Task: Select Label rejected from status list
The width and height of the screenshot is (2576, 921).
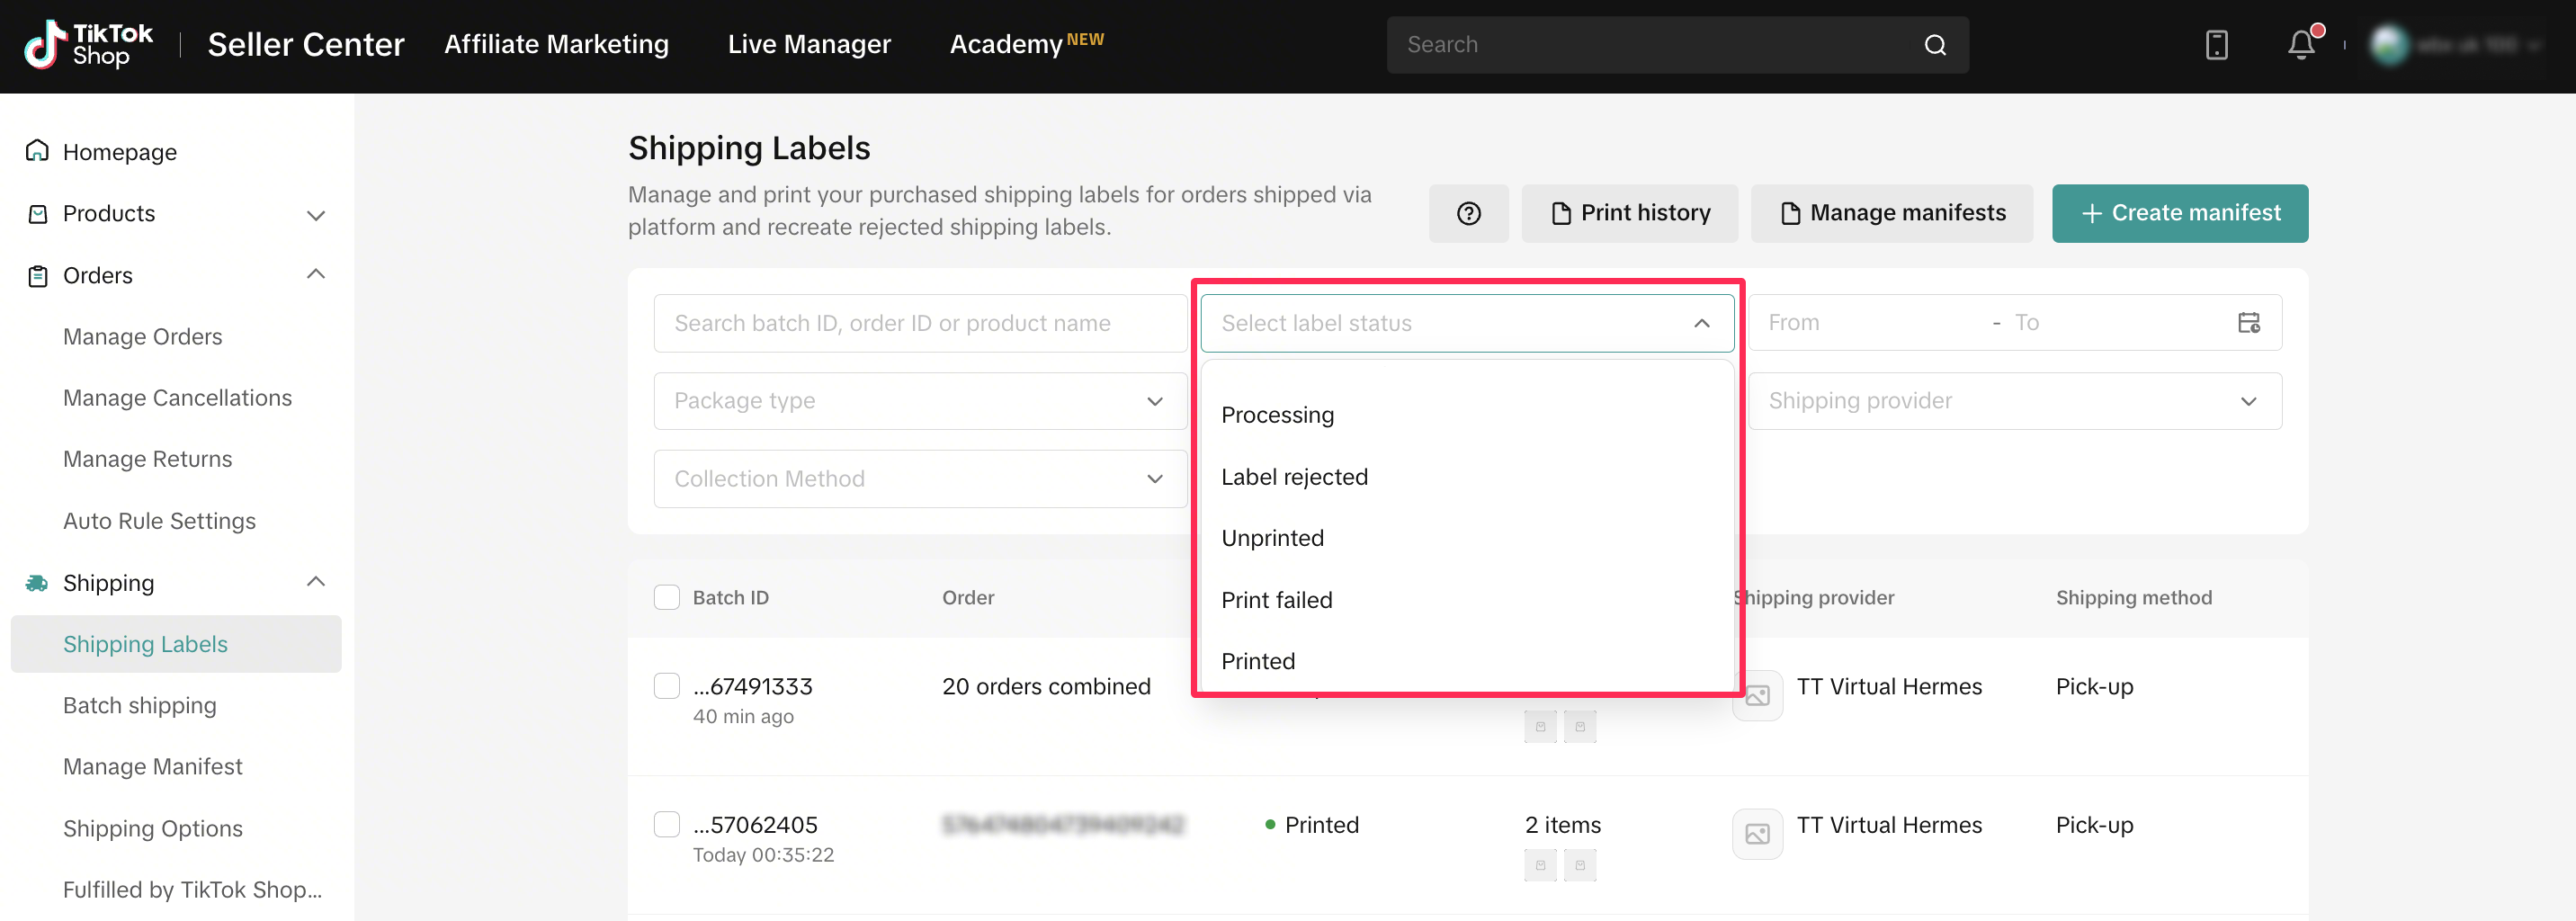Action: click(x=1294, y=477)
